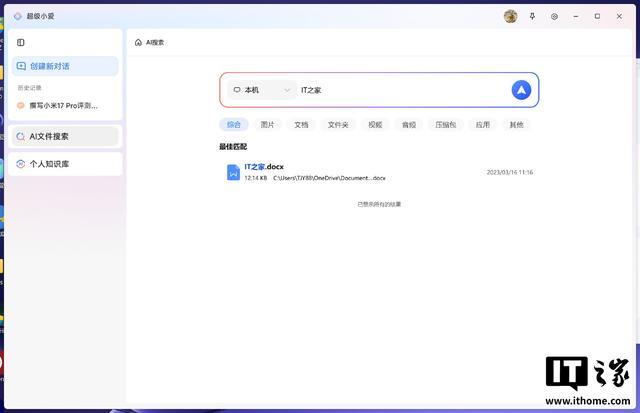Image resolution: width=640 pixels, height=413 pixels.
Task: Click the Word document icon of IT之家.docx
Action: [x=233, y=172]
